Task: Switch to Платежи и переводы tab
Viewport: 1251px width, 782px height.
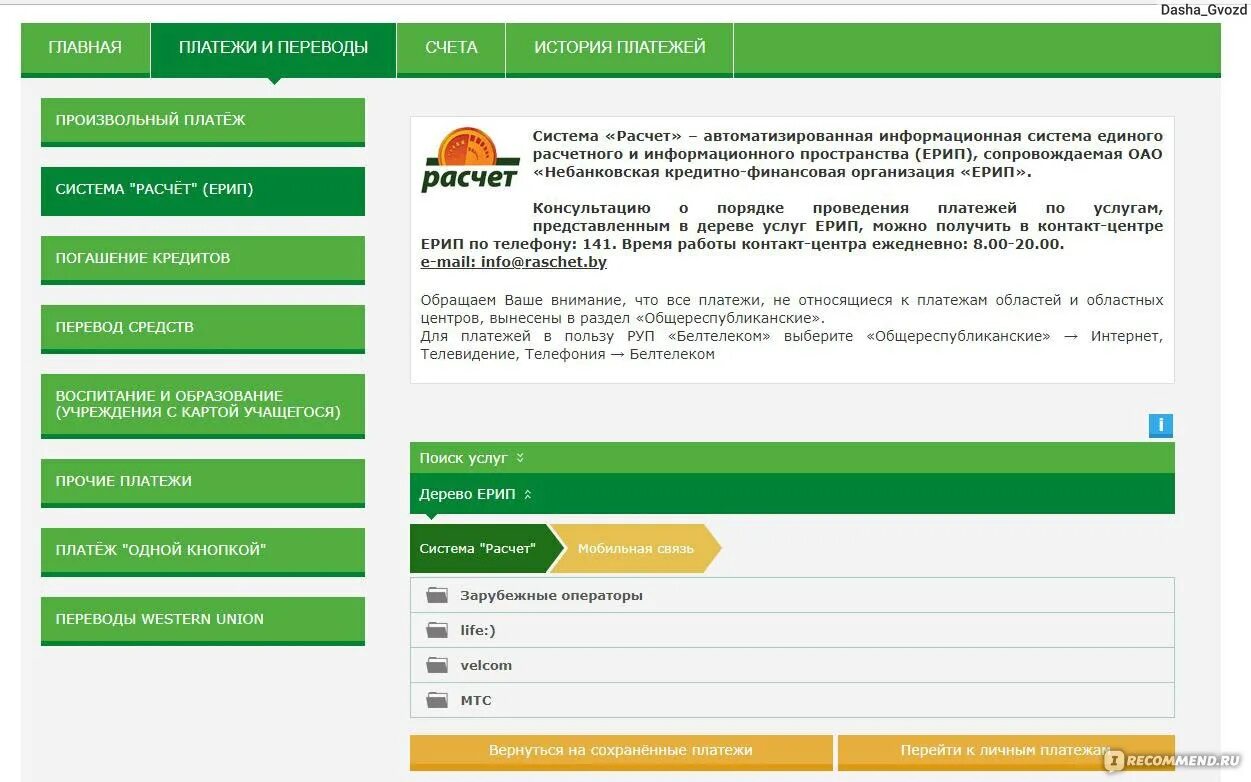Action: pos(273,48)
